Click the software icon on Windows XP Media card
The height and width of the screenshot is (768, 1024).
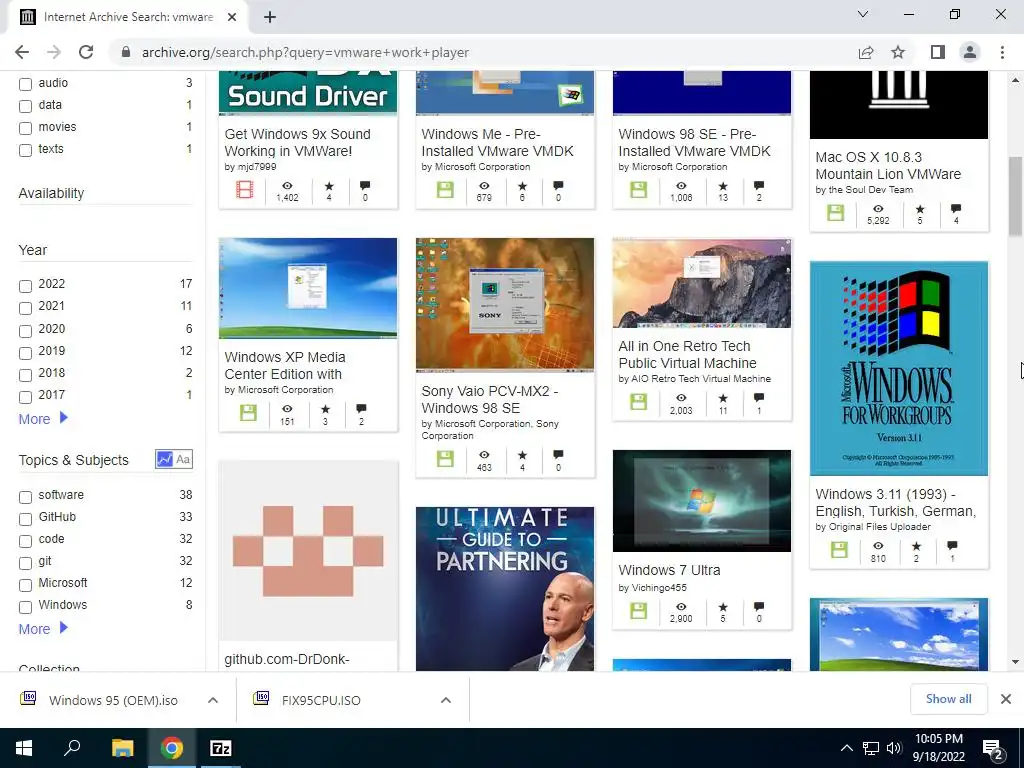[x=248, y=413]
